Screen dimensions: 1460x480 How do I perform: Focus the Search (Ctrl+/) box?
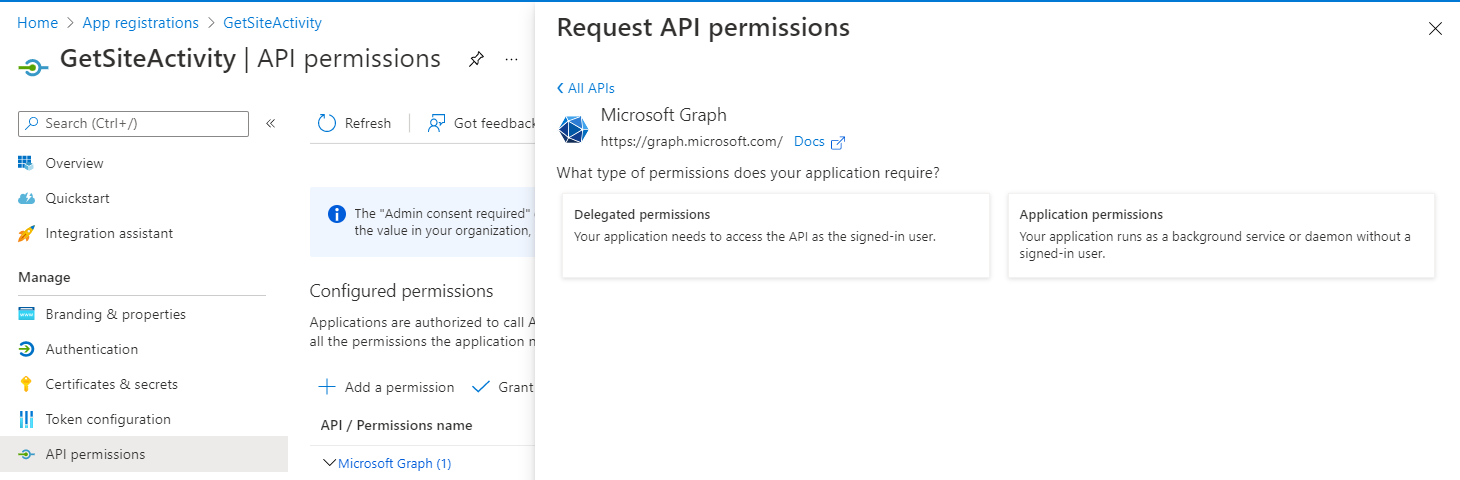[x=133, y=123]
